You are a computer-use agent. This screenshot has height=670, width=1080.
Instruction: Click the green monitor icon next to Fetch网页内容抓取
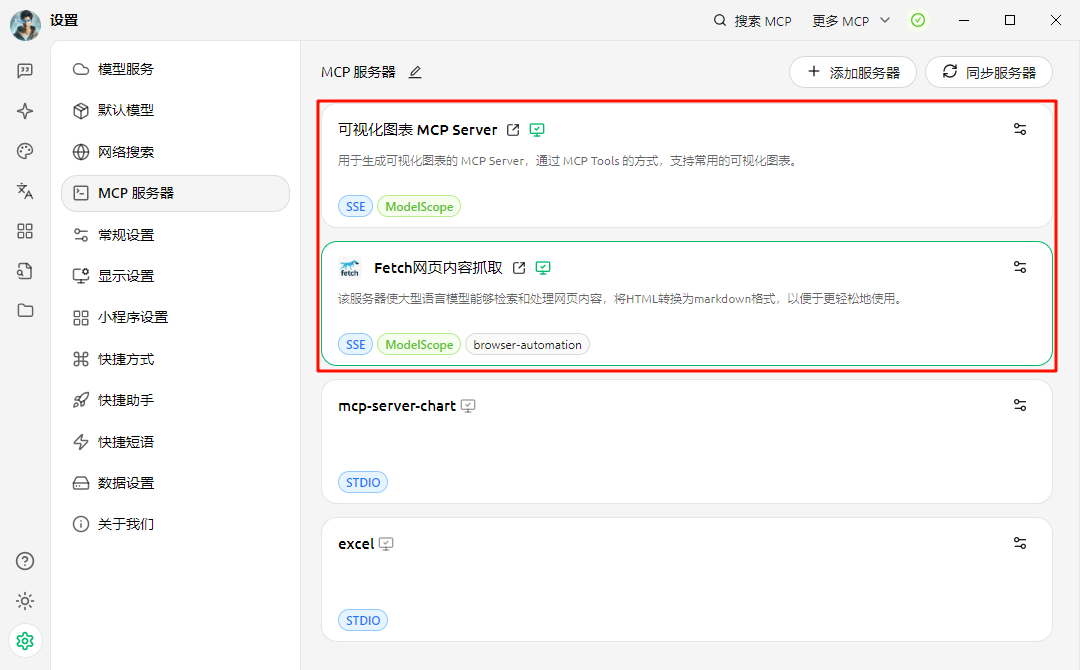tap(543, 267)
